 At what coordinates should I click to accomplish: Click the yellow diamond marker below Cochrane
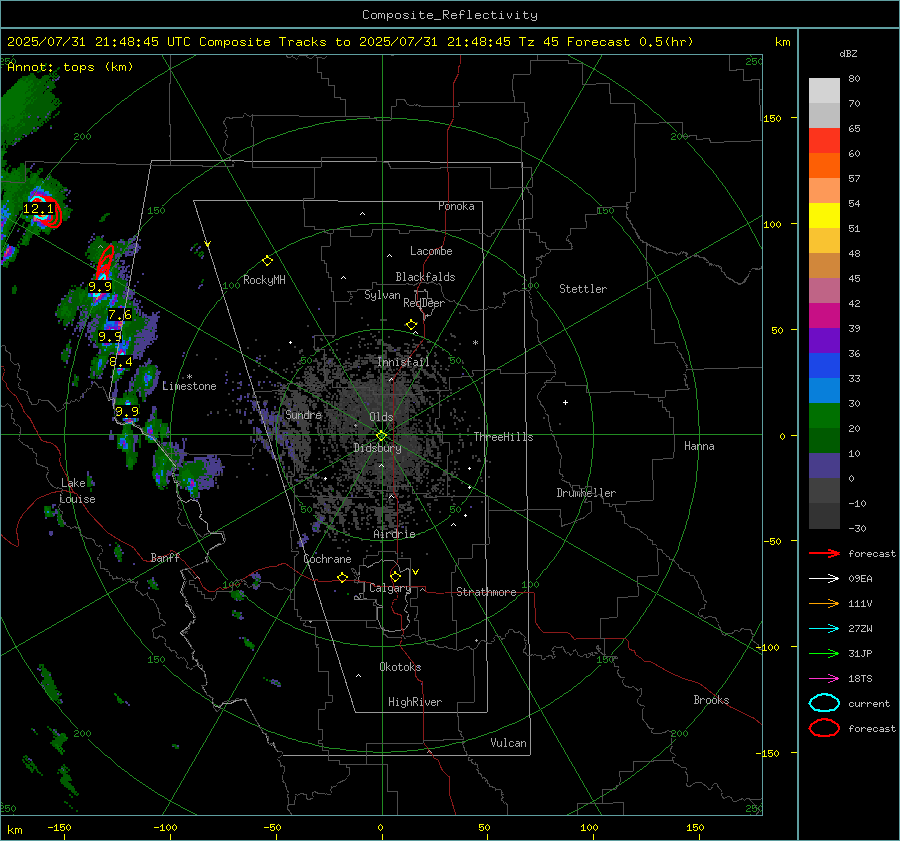[x=343, y=577]
